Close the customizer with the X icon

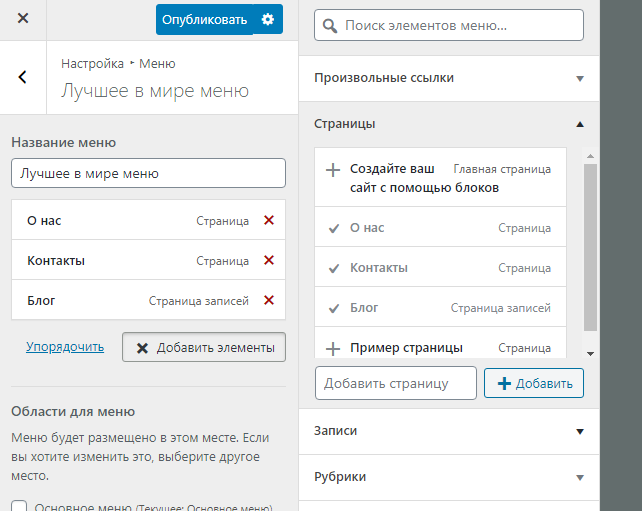click(x=23, y=18)
